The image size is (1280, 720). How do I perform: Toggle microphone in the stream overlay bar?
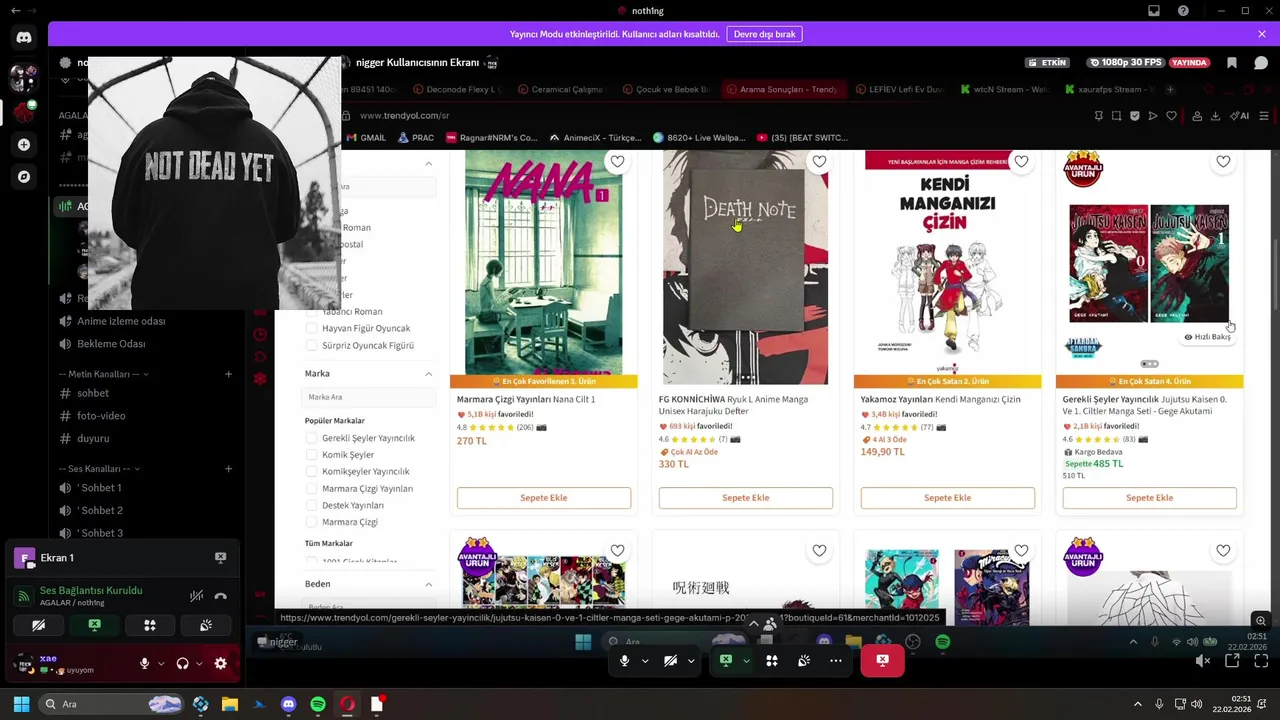pyautogui.click(x=625, y=661)
